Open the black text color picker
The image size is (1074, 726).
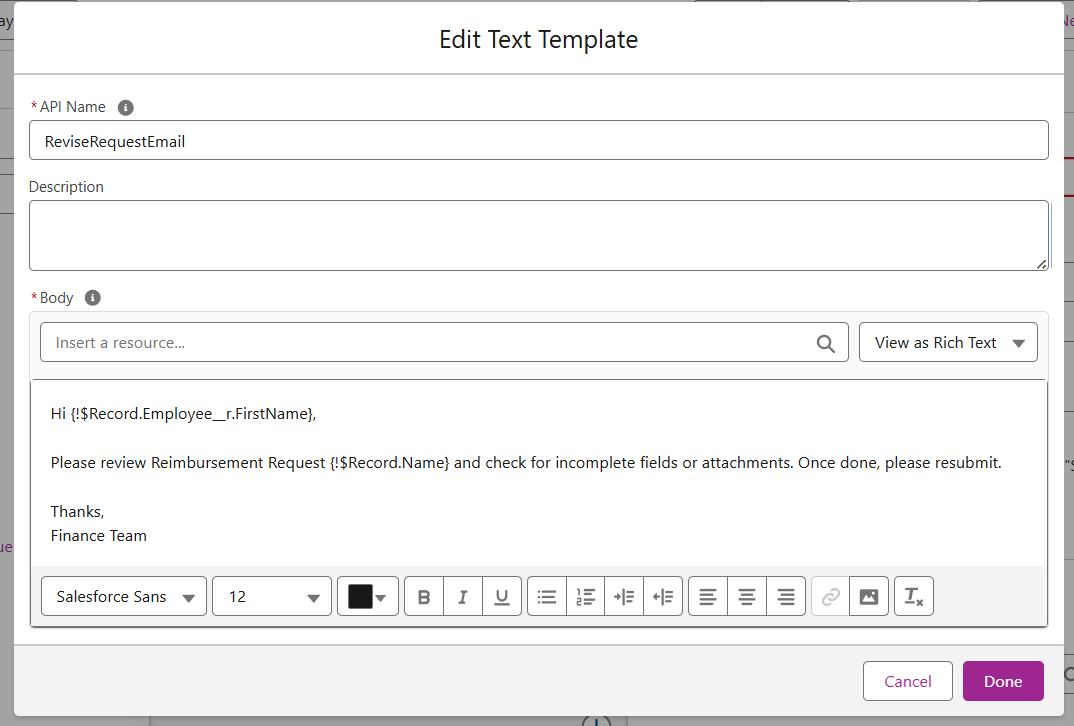click(368, 597)
